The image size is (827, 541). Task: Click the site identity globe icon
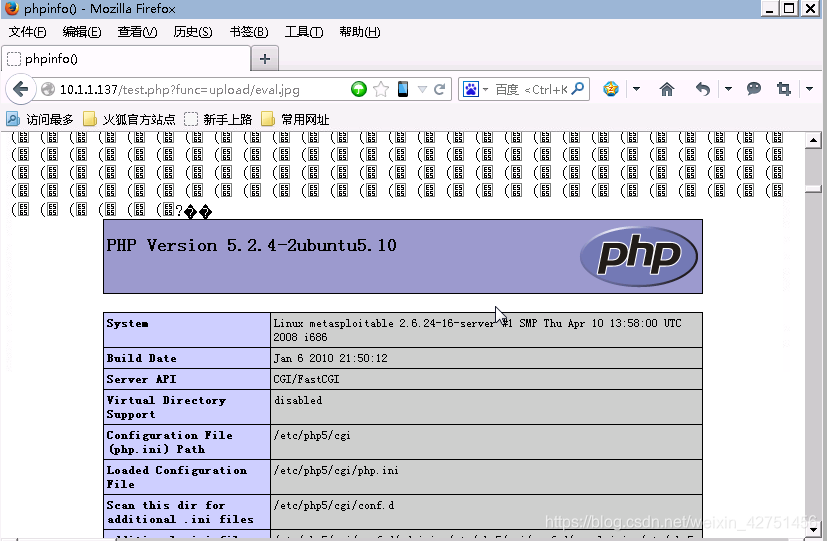48,90
